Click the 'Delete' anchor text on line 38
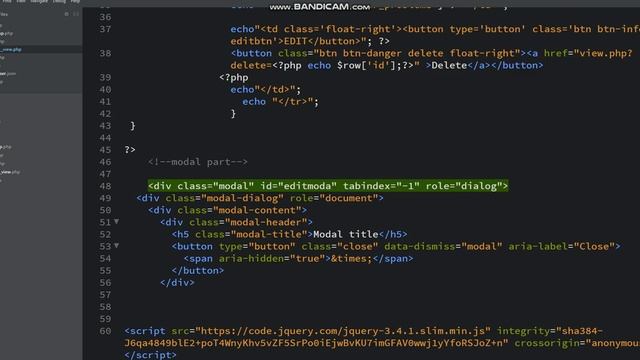Screen dimensions: 640x360 (x=449, y=65)
